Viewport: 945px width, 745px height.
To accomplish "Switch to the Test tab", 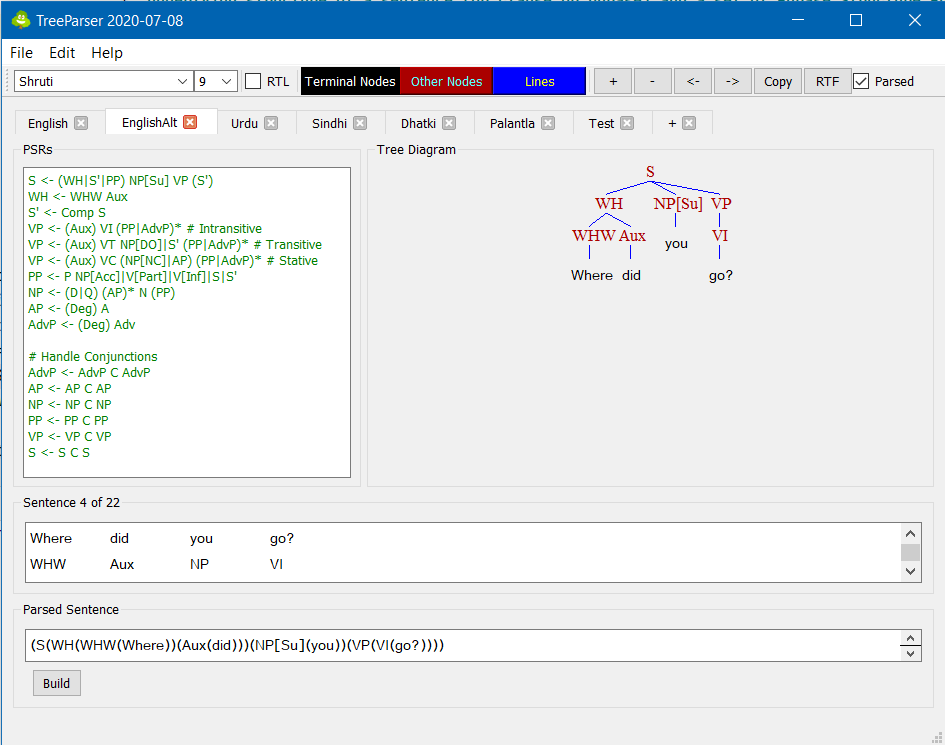I will click(x=601, y=124).
